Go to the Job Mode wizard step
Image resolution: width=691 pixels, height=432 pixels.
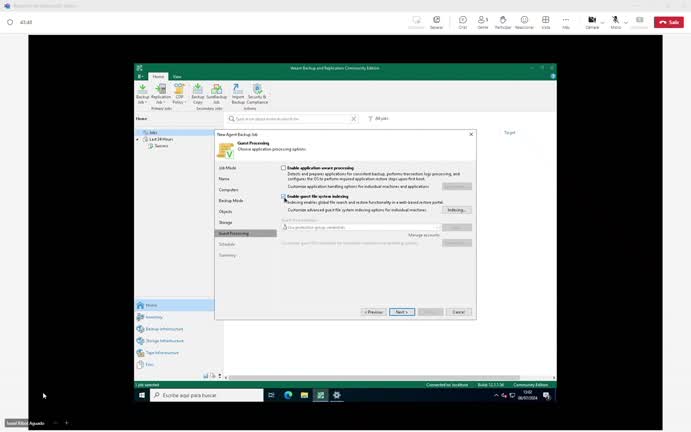click(227, 168)
